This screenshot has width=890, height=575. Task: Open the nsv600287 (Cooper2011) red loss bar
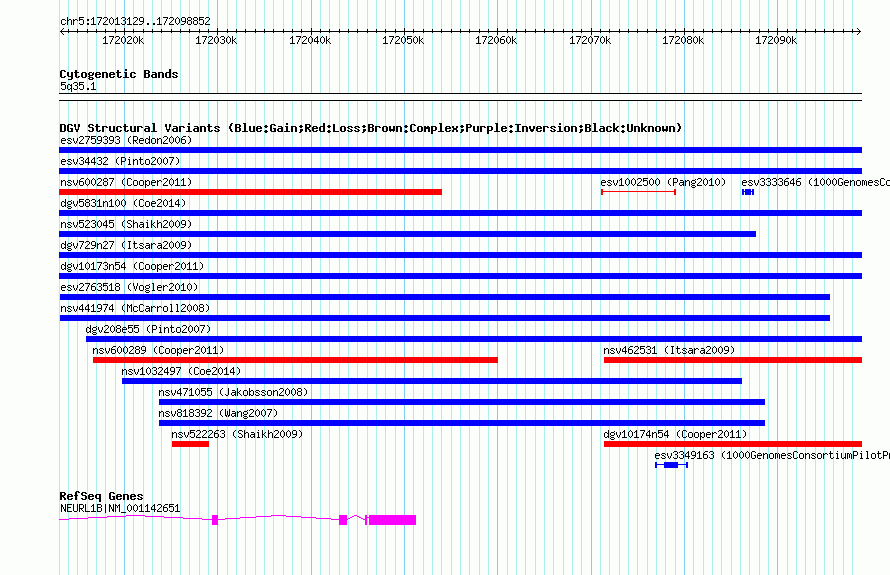250,192
